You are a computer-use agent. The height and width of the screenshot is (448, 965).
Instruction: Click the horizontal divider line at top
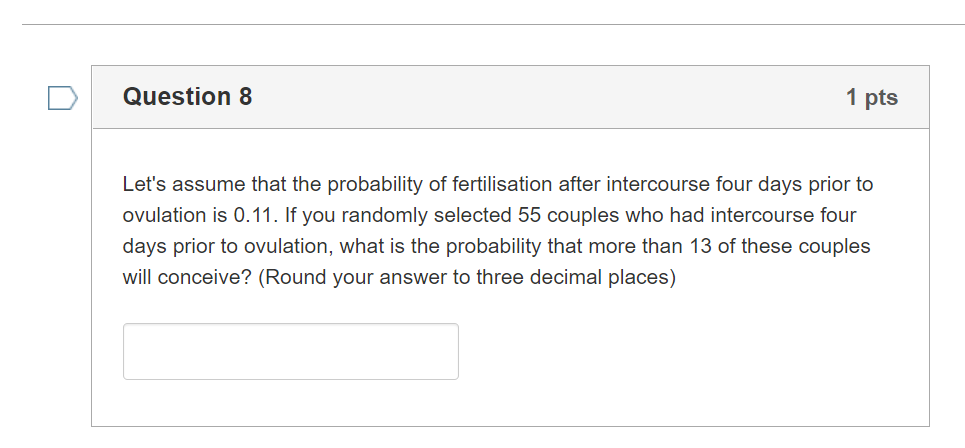493,25
